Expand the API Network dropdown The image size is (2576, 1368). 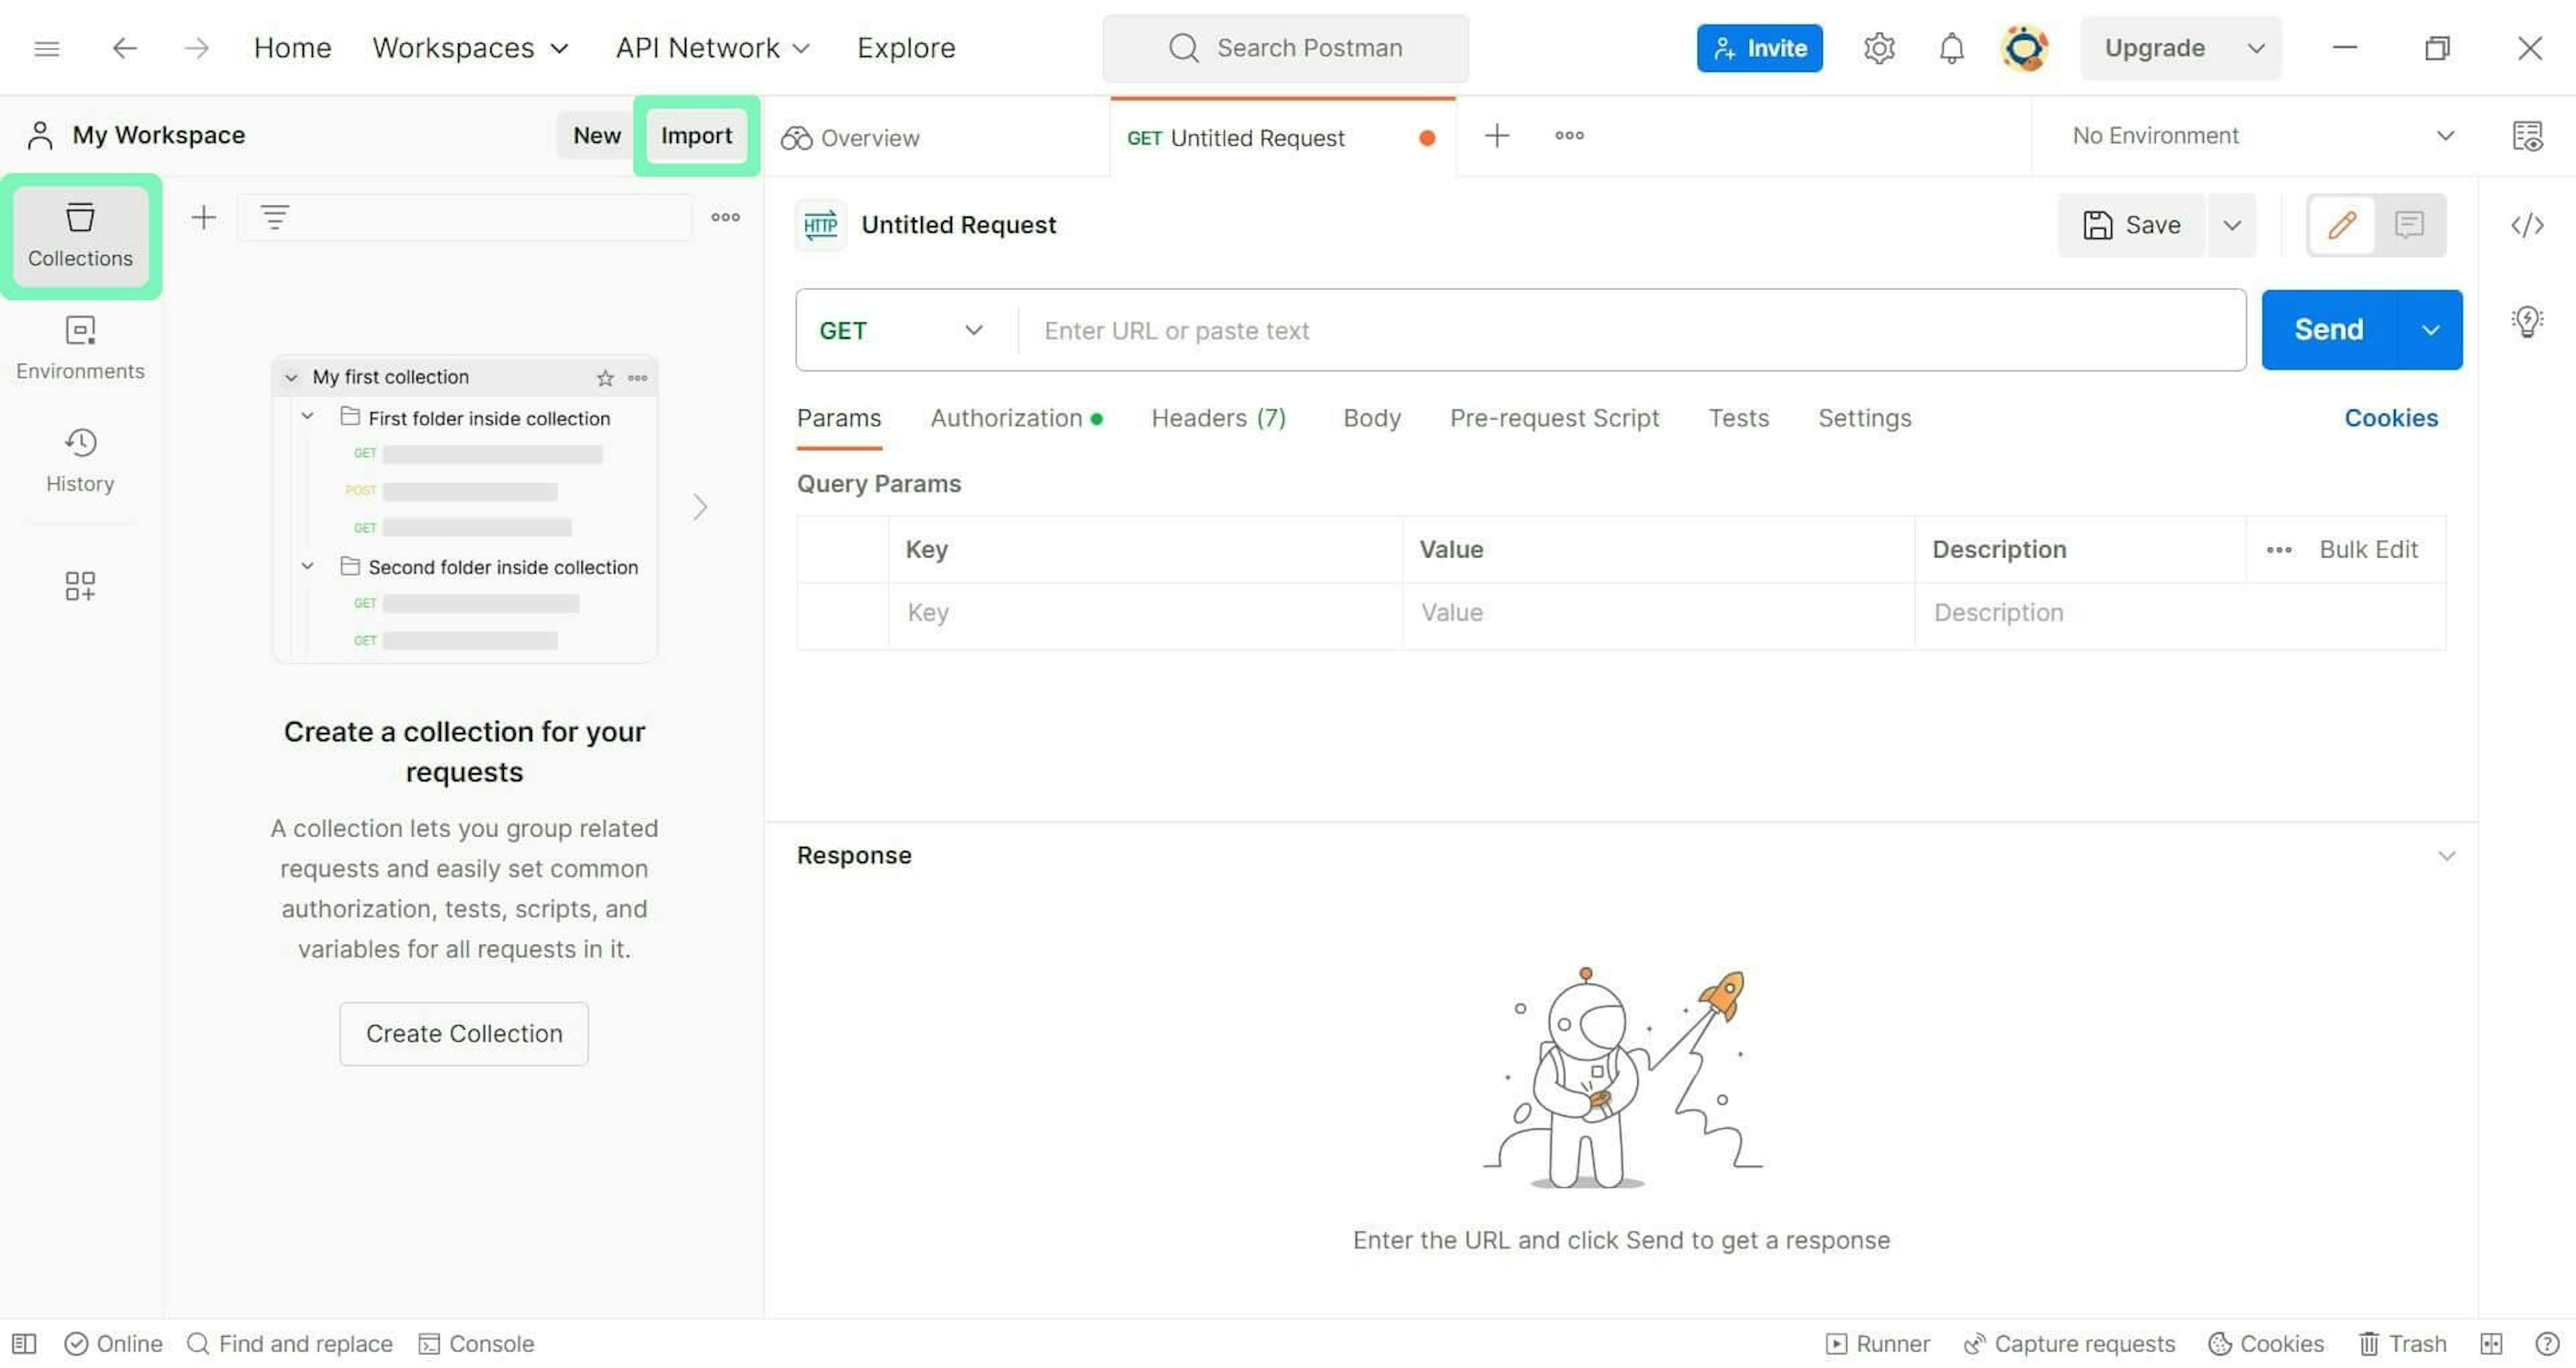(712, 48)
